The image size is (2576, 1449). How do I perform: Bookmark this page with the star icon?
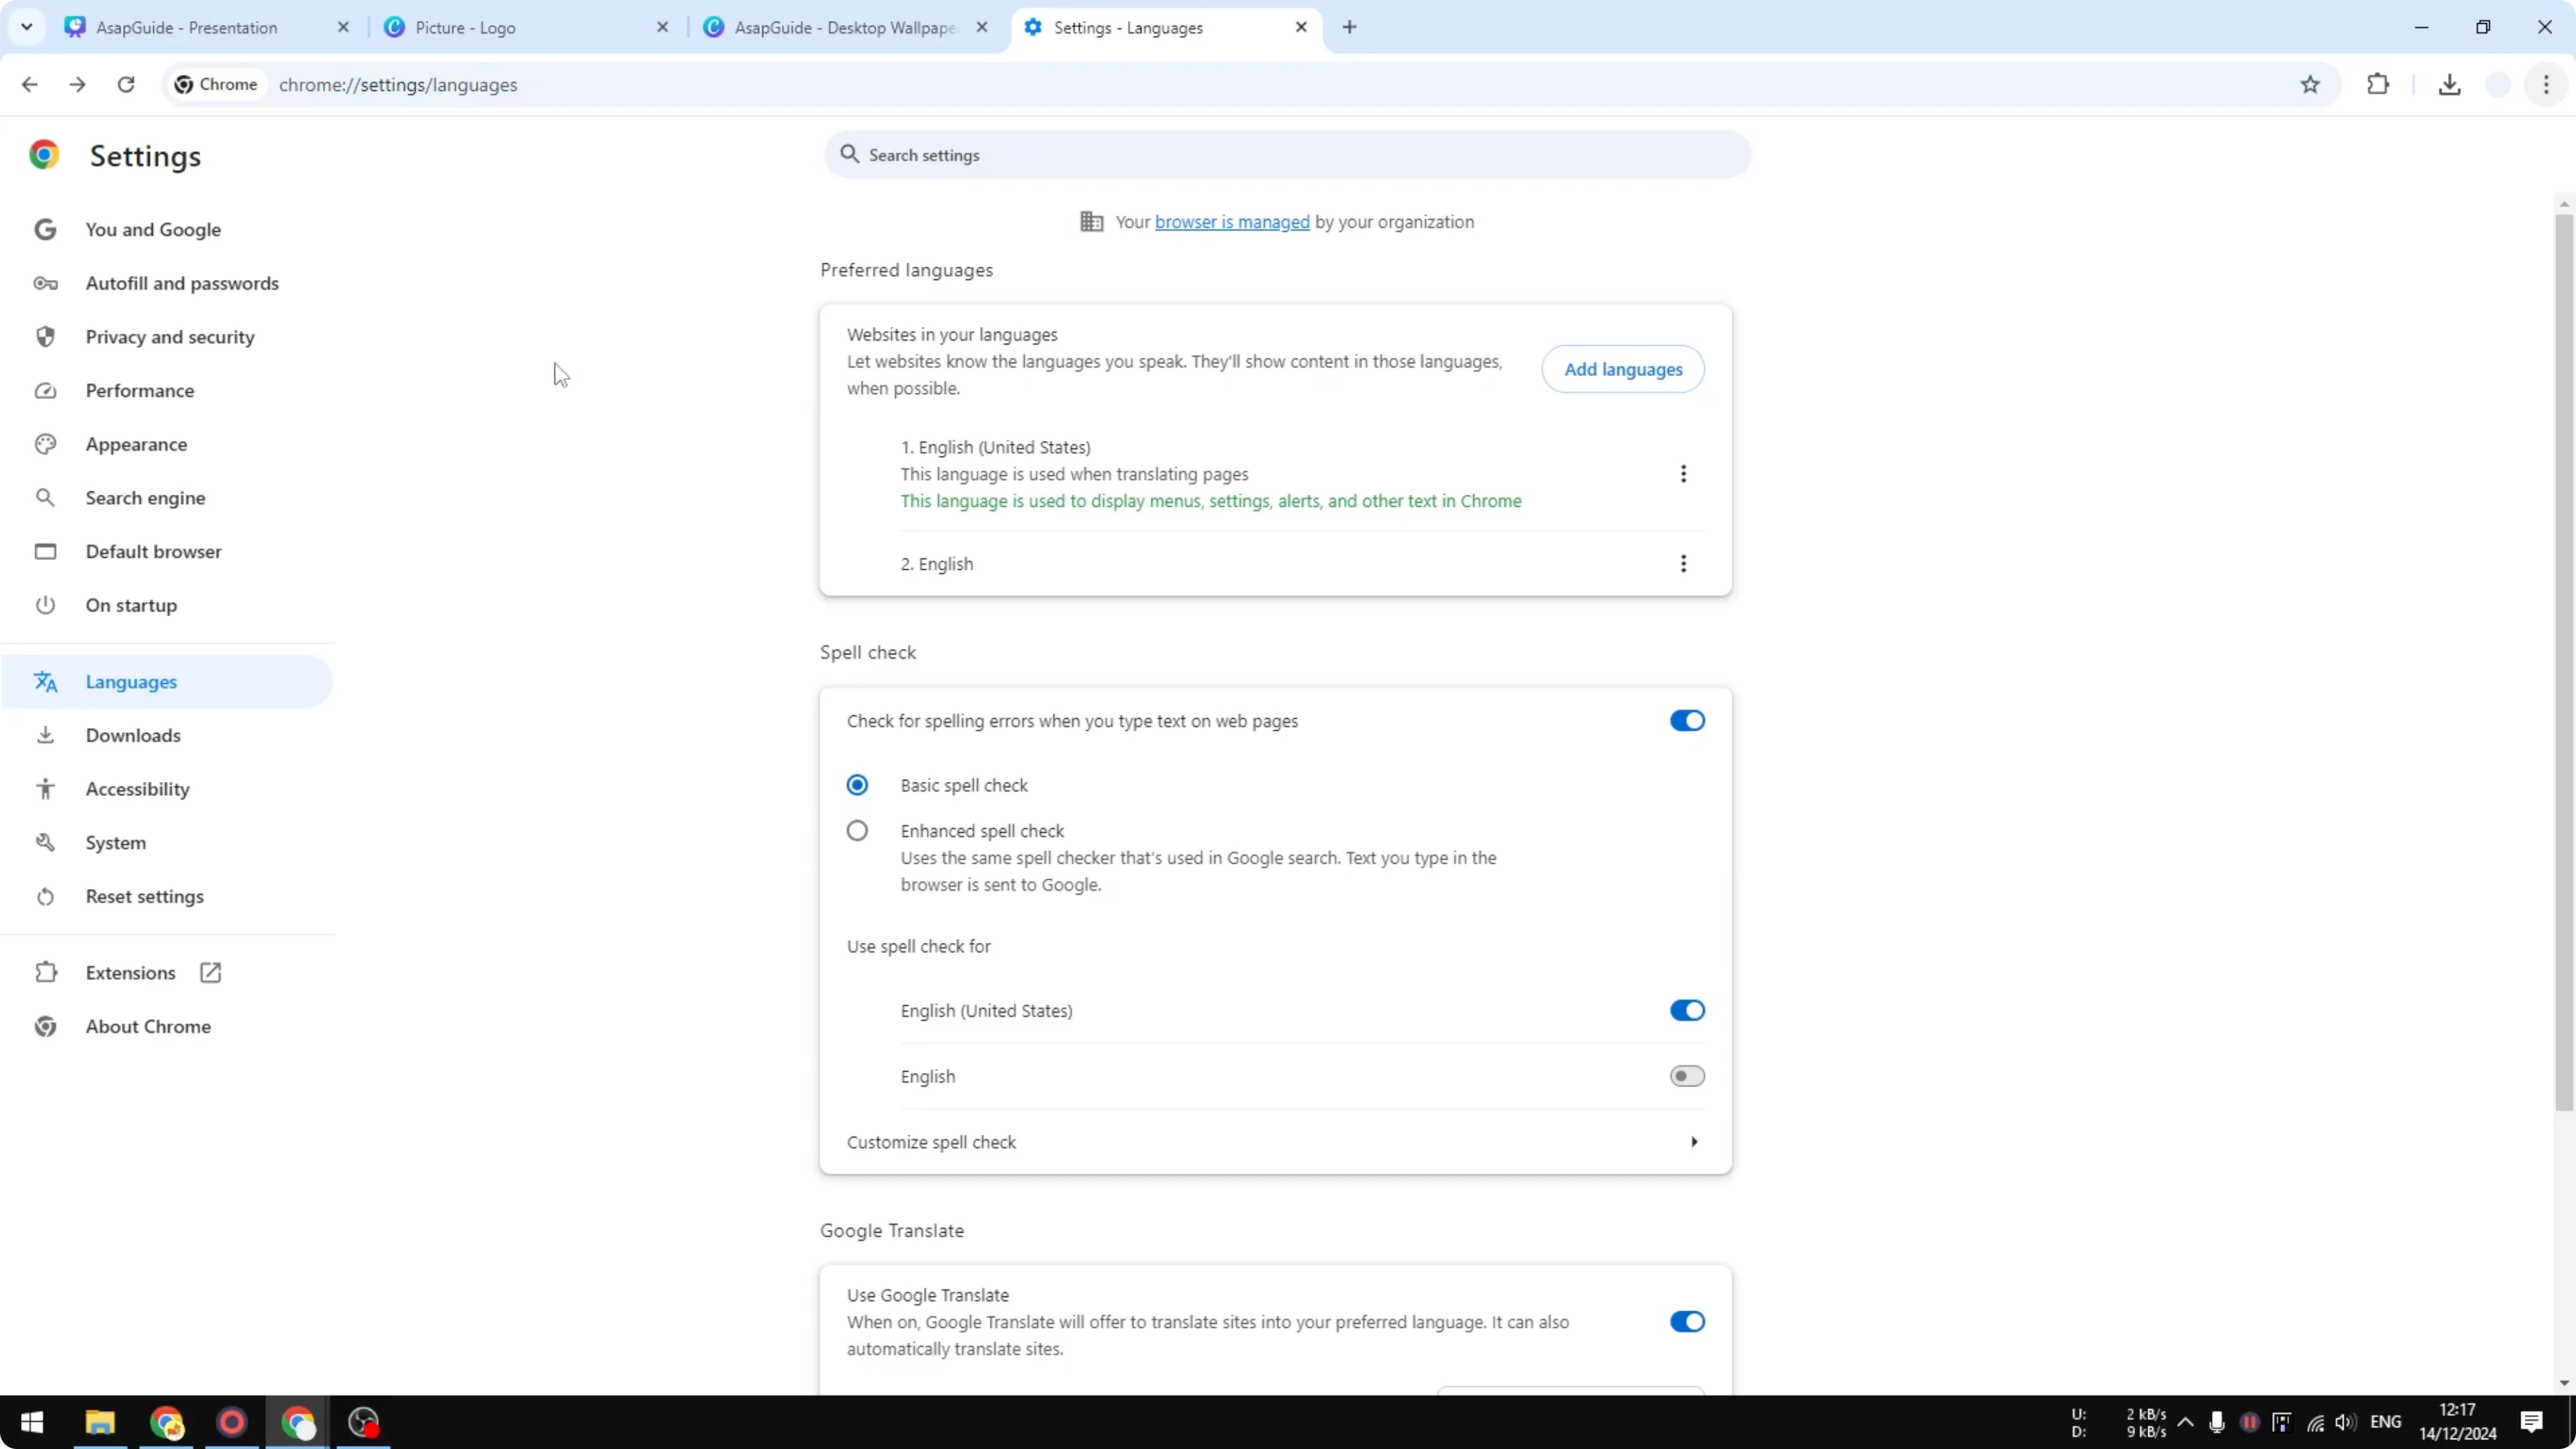[x=2309, y=85]
